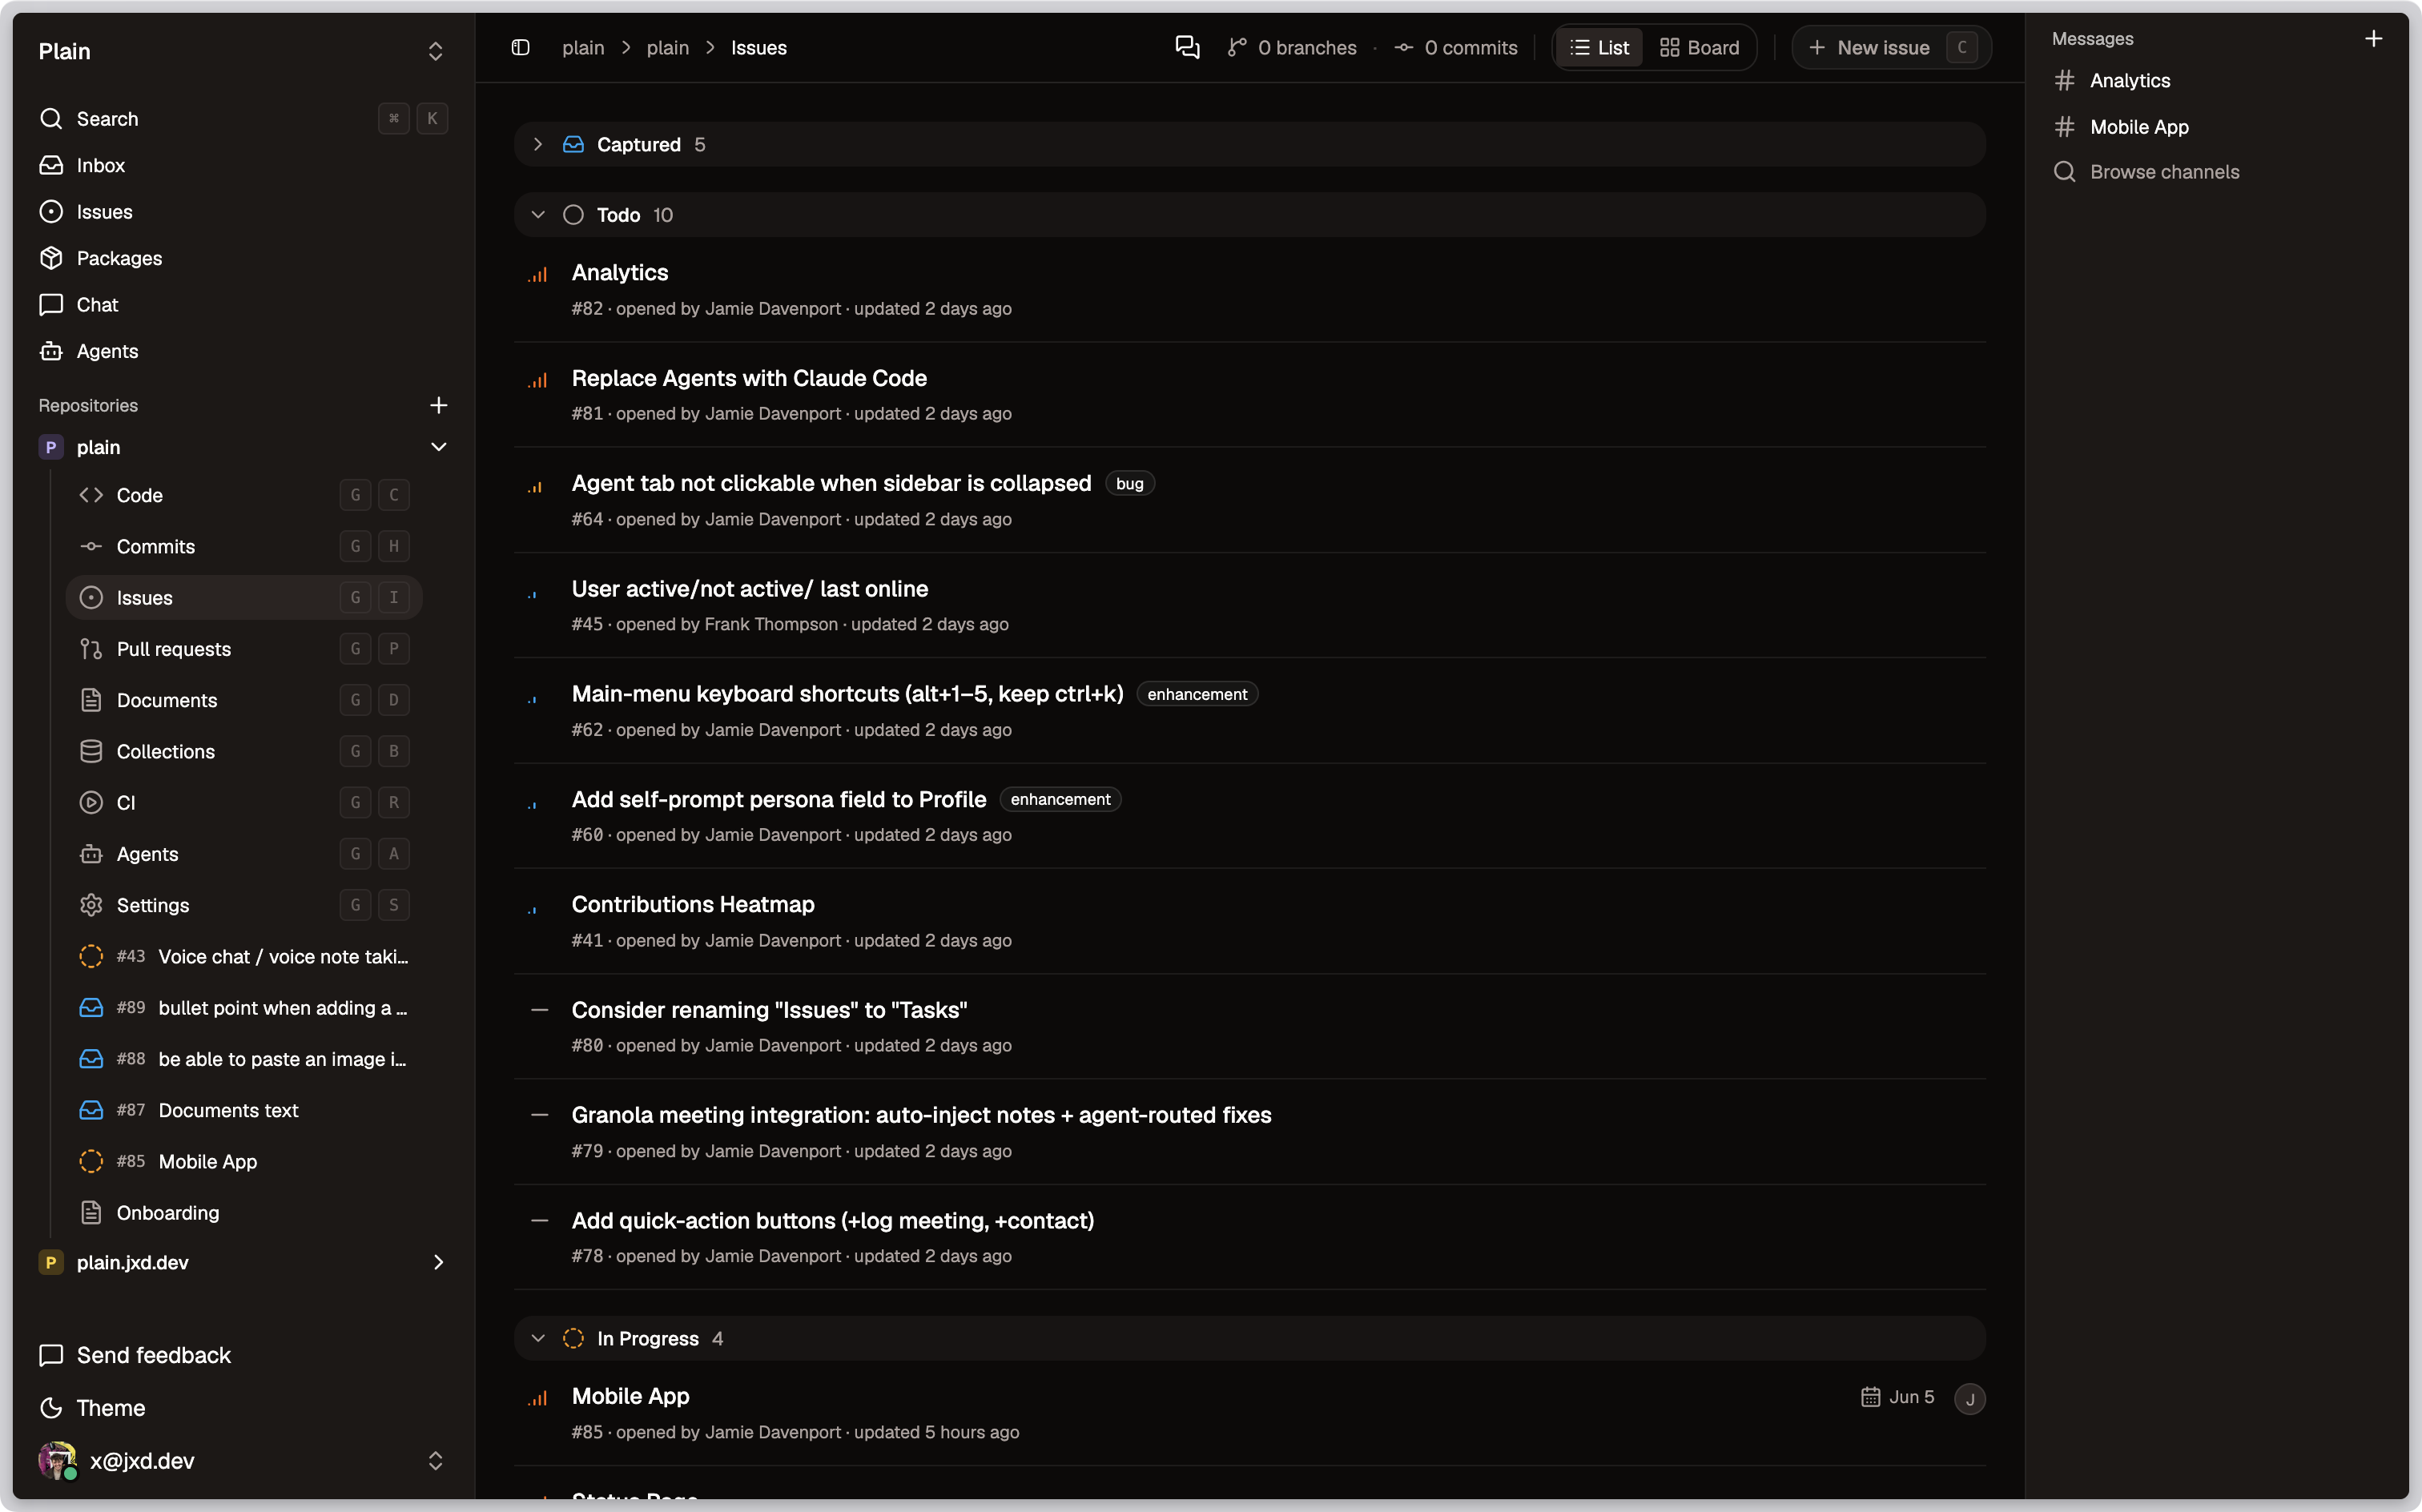Viewport: 2422px width, 1512px height.
Task: Open Code under plain repository
Action: coord(243,495)
